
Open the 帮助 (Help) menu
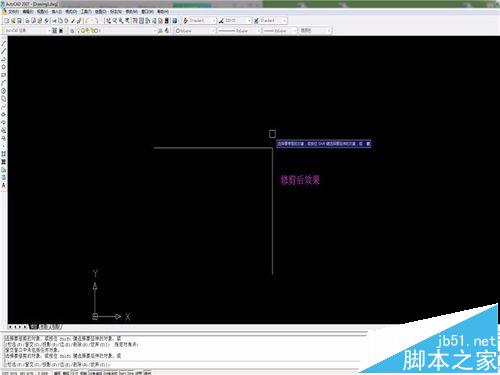[x=163, y=12]
